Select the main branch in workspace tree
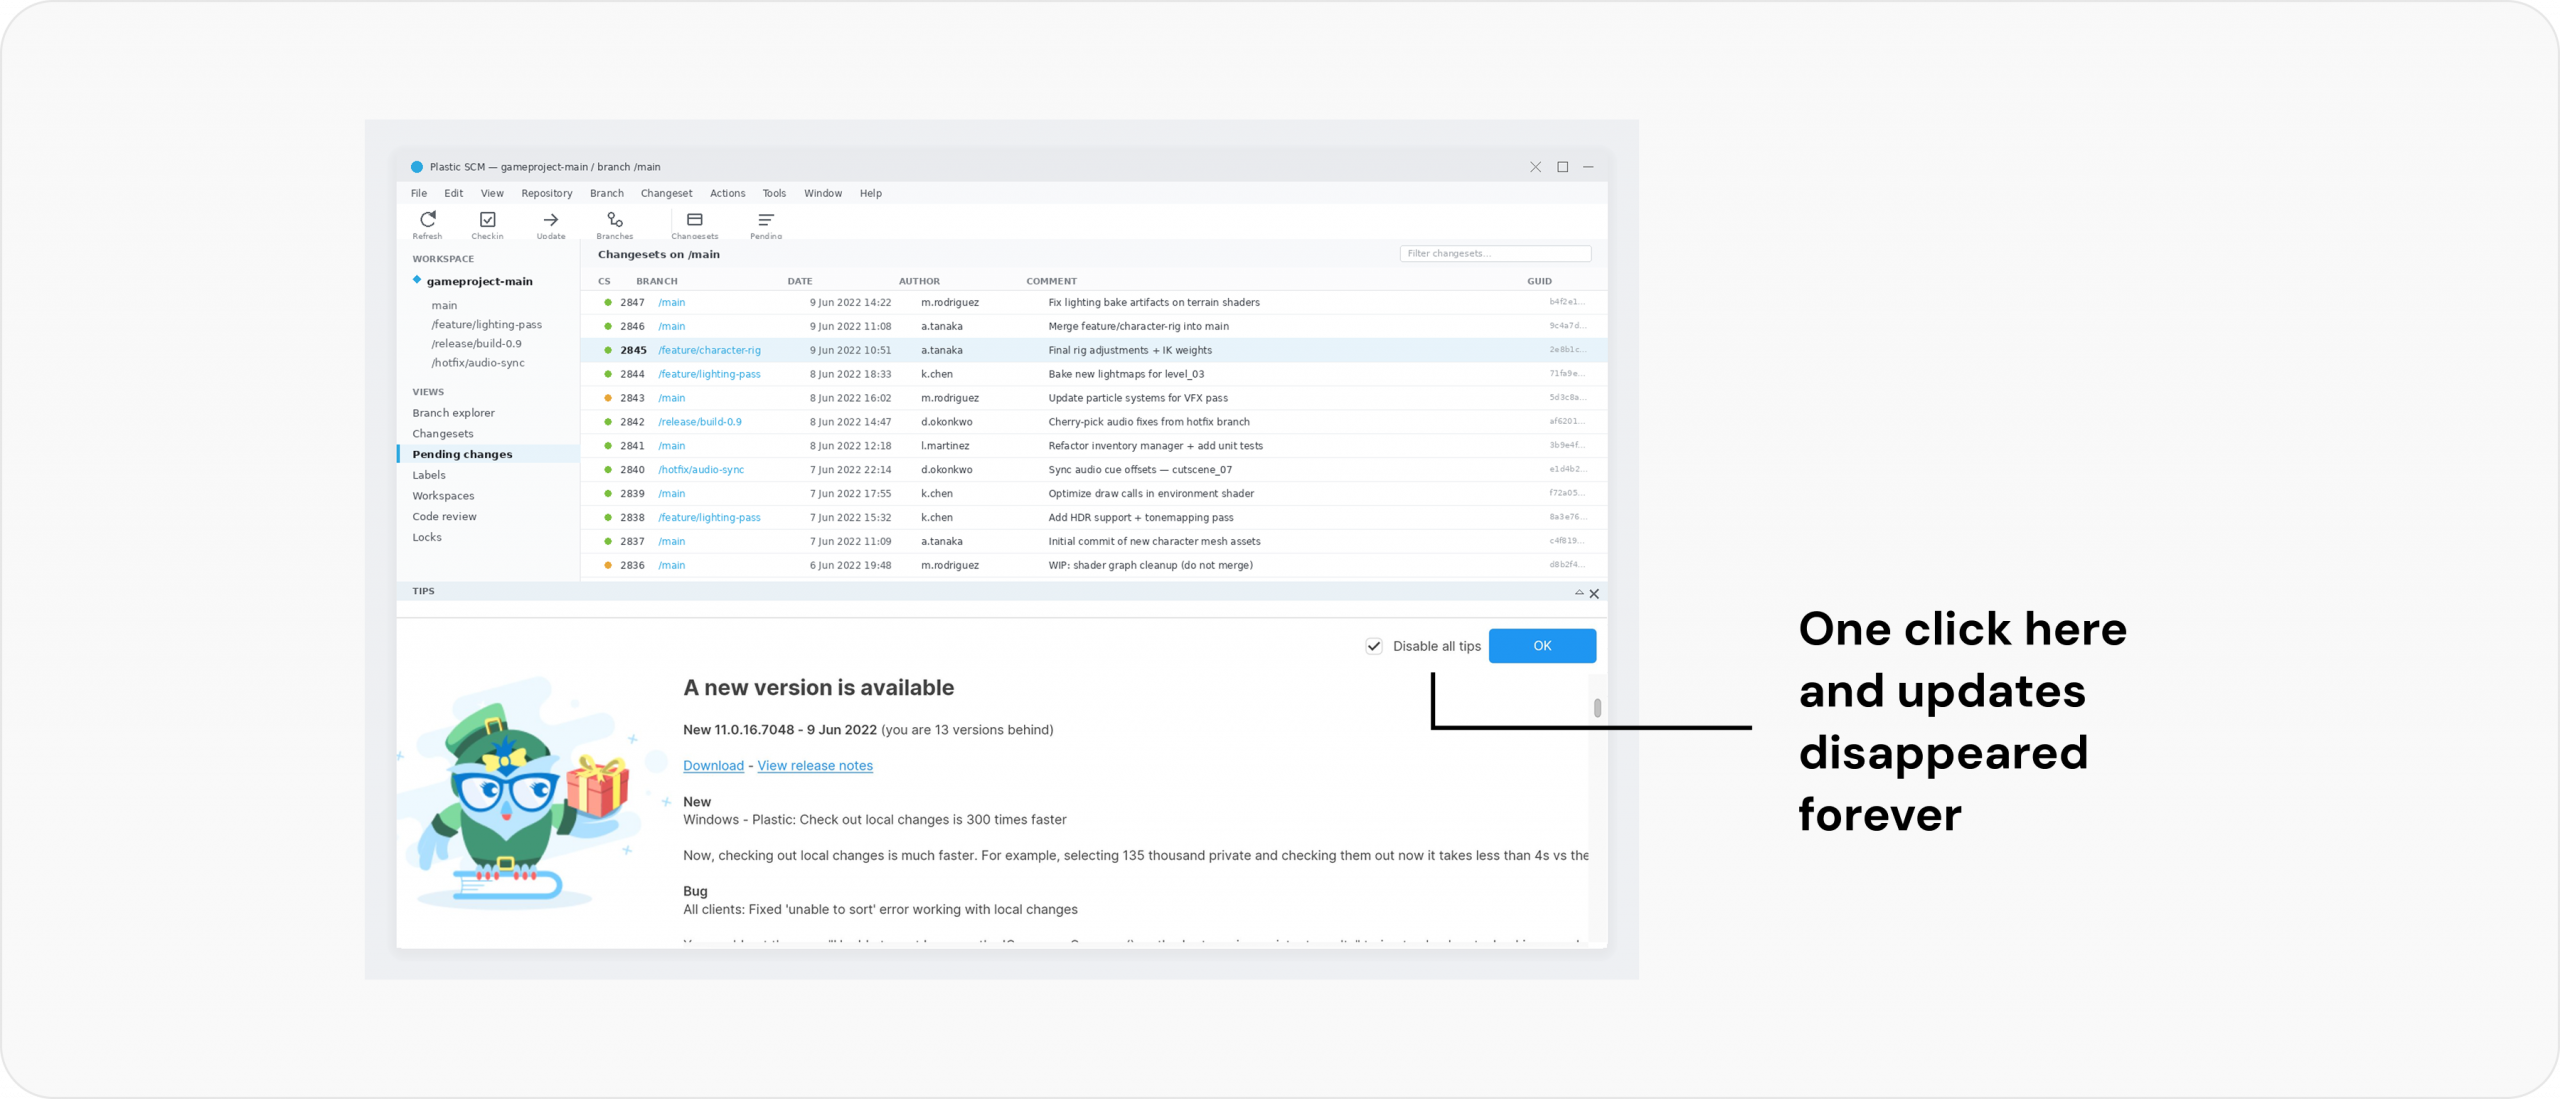Screen dimensions: 2560x1099 pos(444,306)
